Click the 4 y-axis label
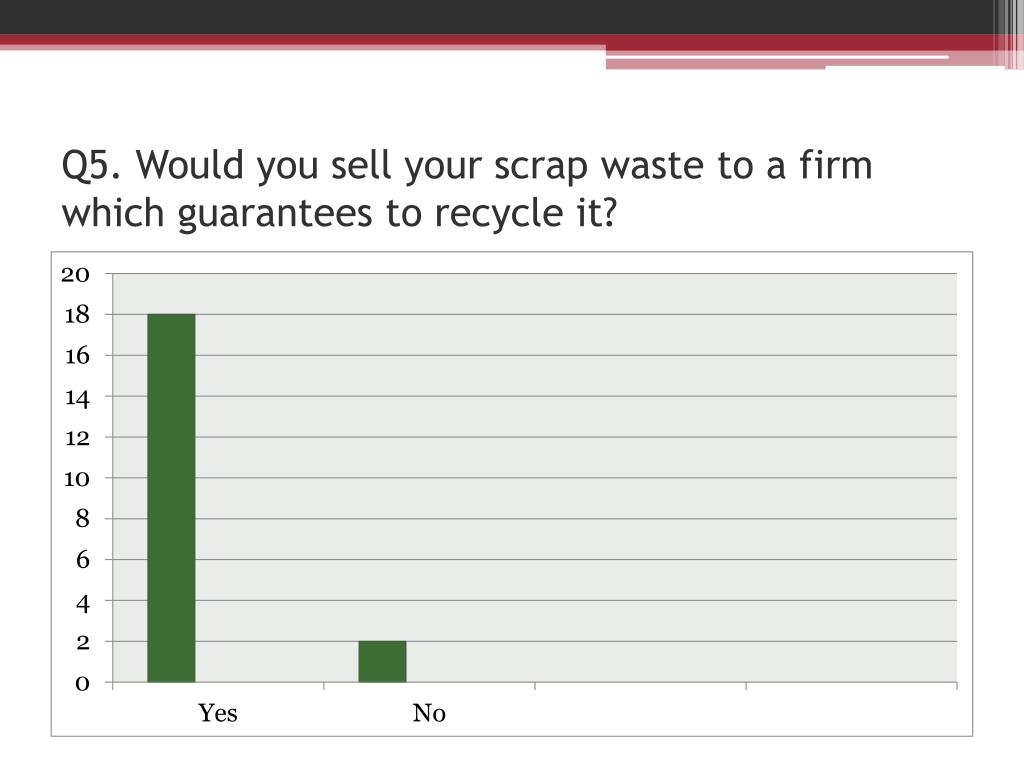This screenshot has width=1024, height=768. [82, 602]
